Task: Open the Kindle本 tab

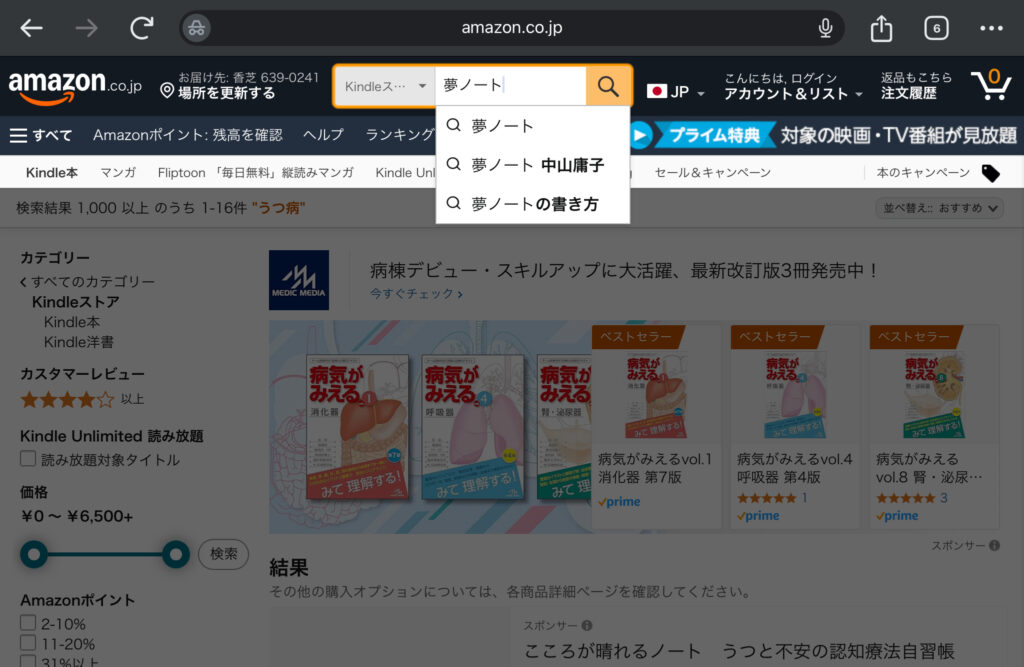Action: [52, 172]
